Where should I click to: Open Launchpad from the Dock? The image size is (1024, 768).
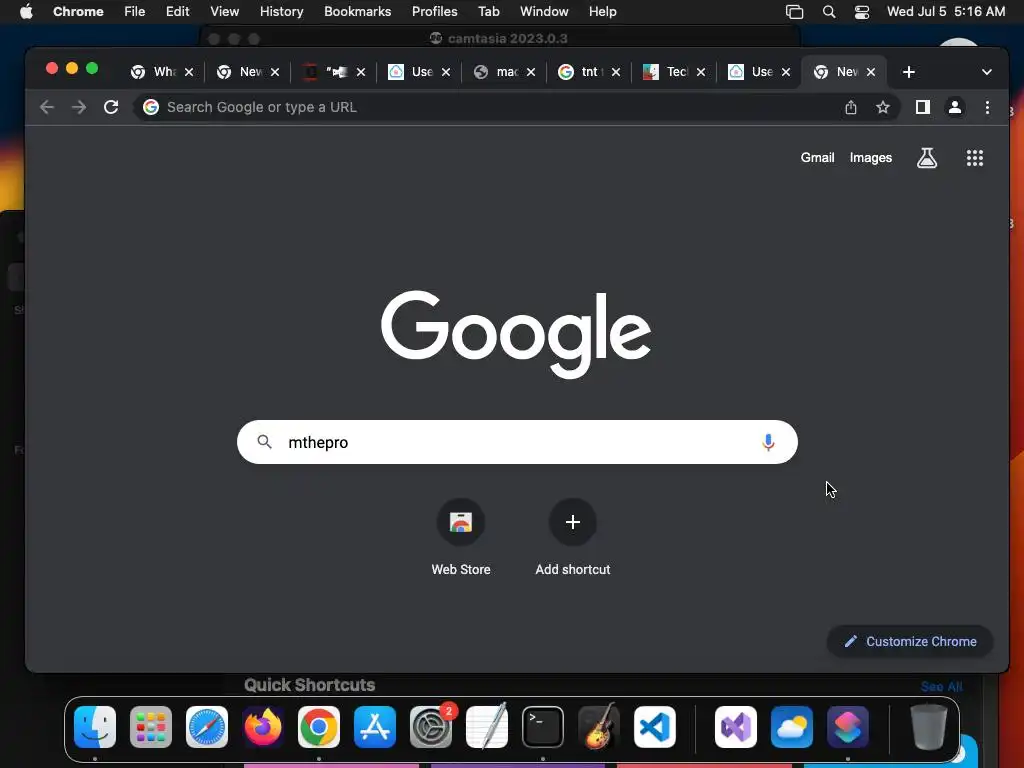(151, 727)
